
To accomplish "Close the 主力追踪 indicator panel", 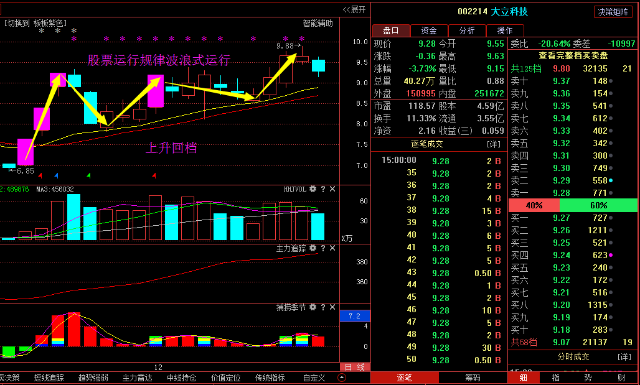I will [x=332, y=248].
